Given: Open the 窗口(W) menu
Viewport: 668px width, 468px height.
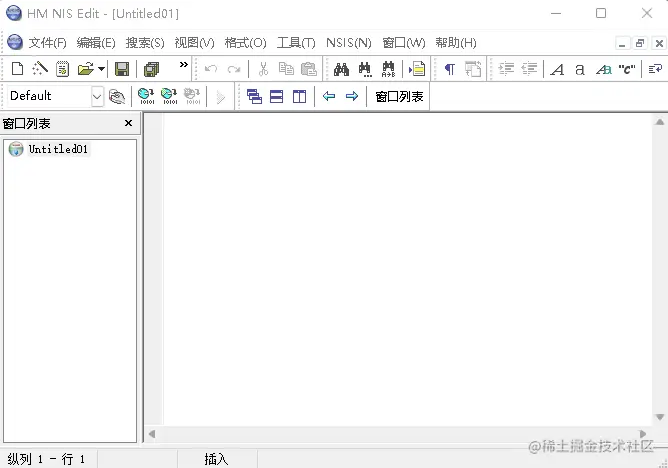Looking at the screenshot, I should pos(403,43).
